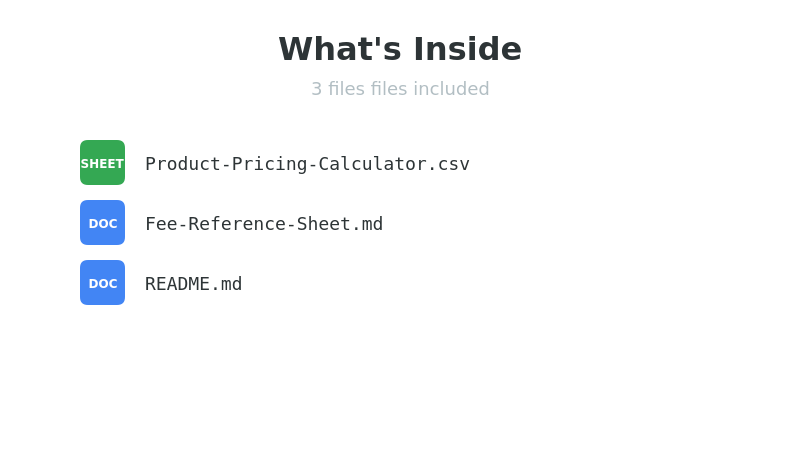The image size is (800, 450).
Task: Click the word "What's" in the heading
Action: [340, 49]
